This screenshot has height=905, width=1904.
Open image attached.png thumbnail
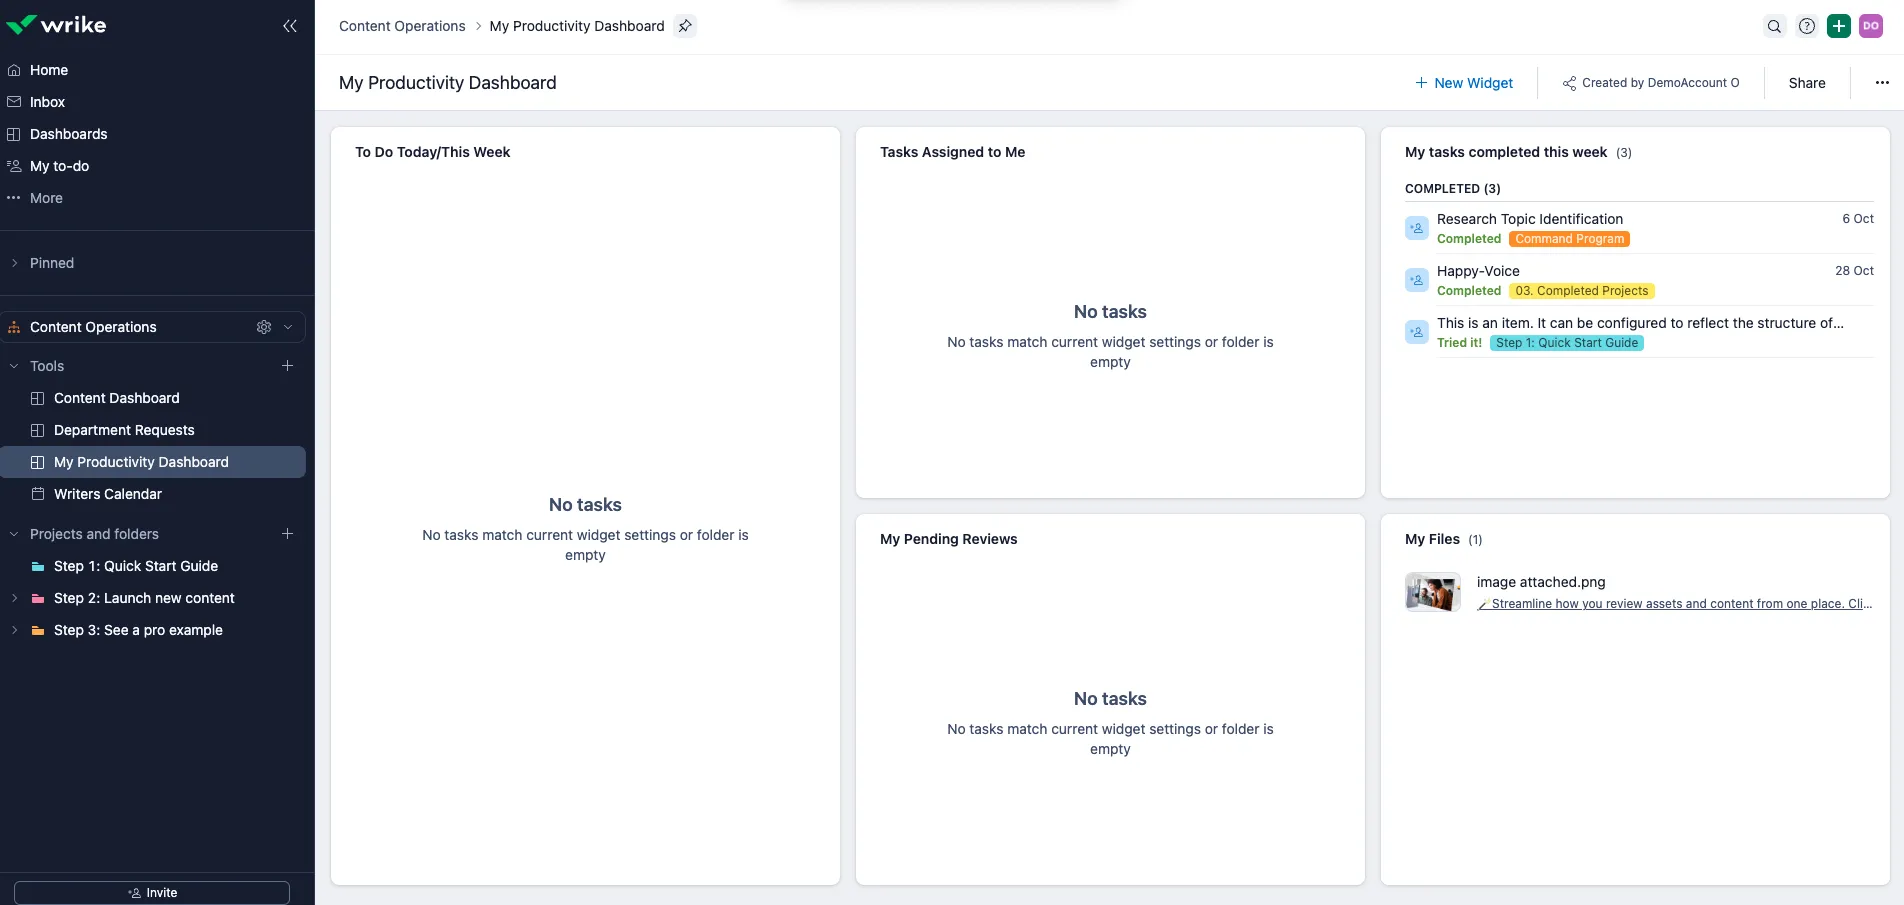click(1433, 592)
